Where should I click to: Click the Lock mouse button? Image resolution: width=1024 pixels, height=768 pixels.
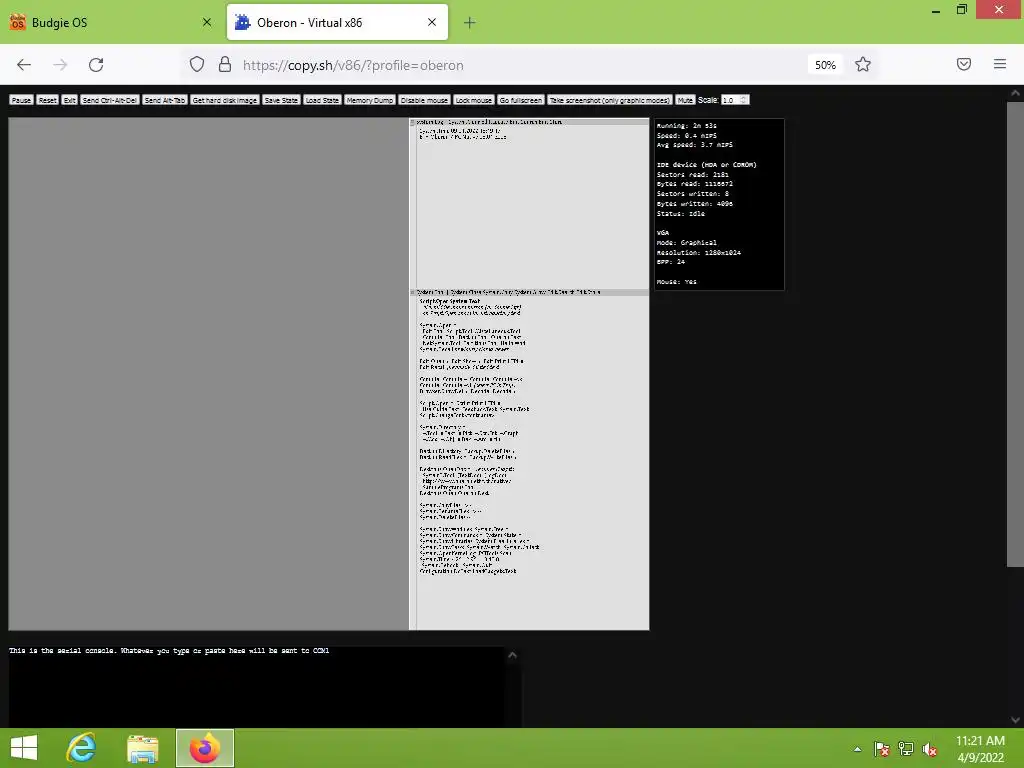tap(473, 100)
